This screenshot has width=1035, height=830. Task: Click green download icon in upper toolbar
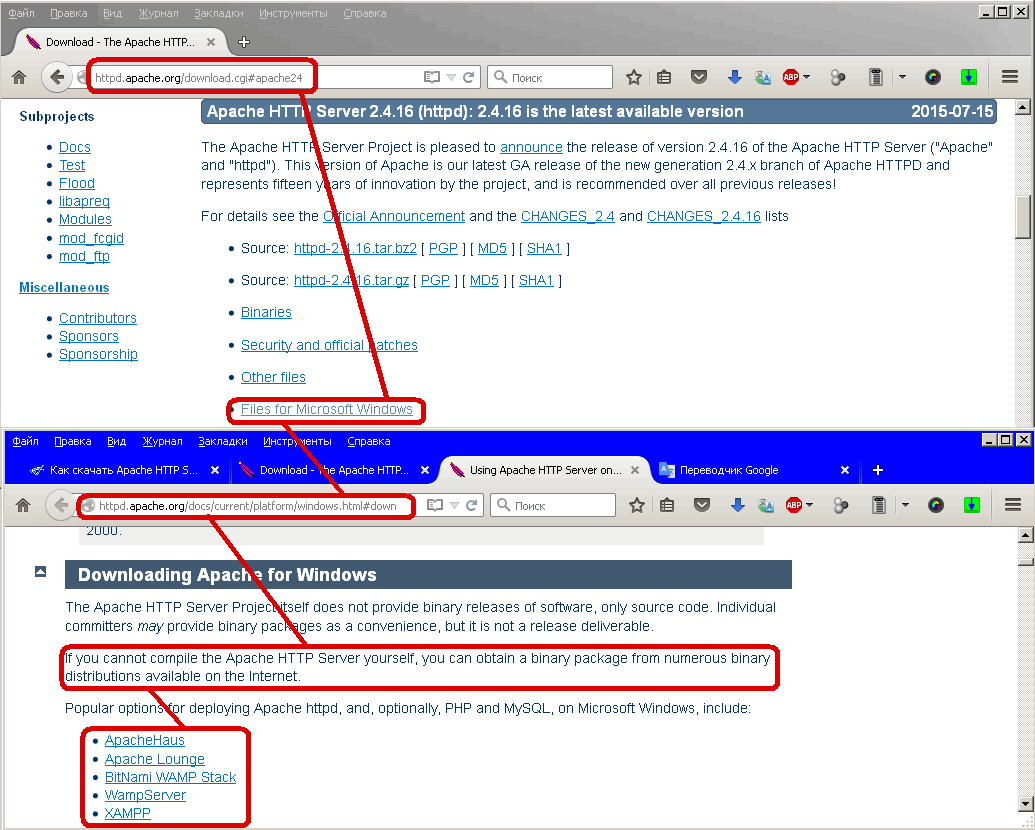[968, 77]
